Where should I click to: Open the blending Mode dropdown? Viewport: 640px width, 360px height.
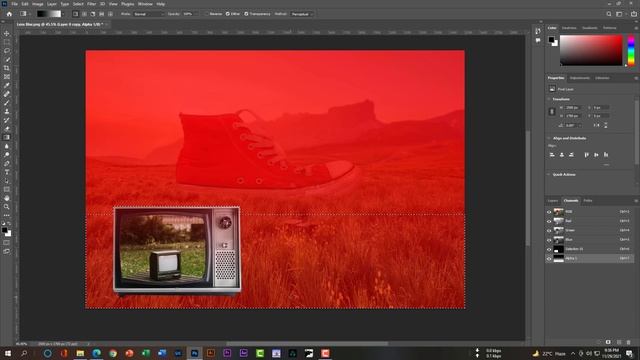click(x=149, y=14)
